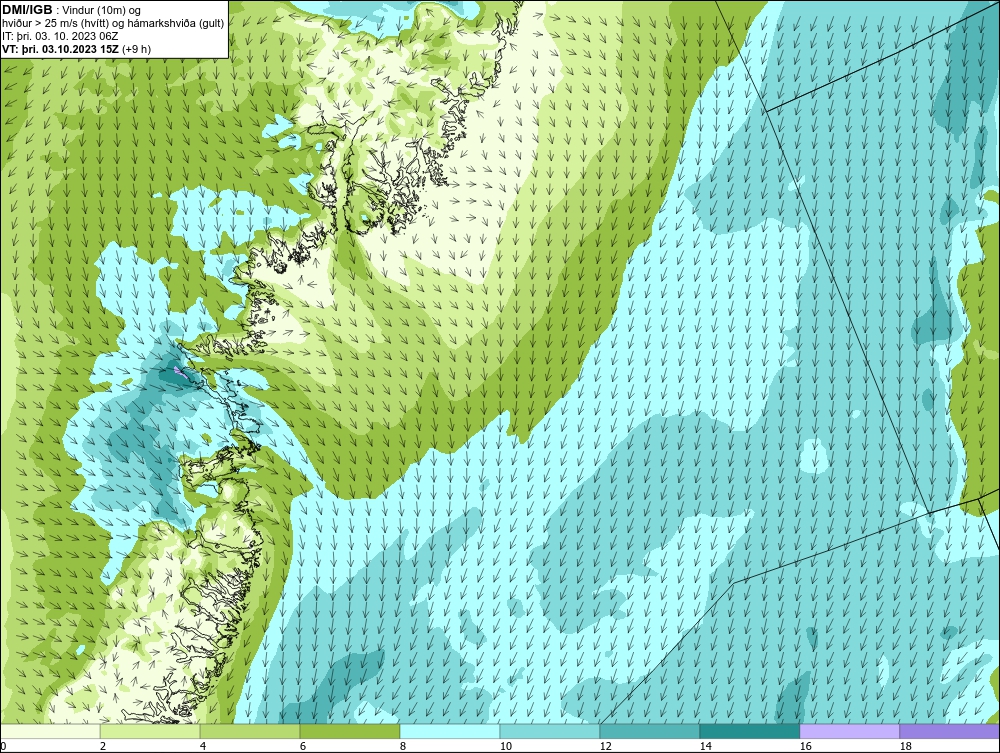
Task: Click the legend label 10
Action: [506, 746]
